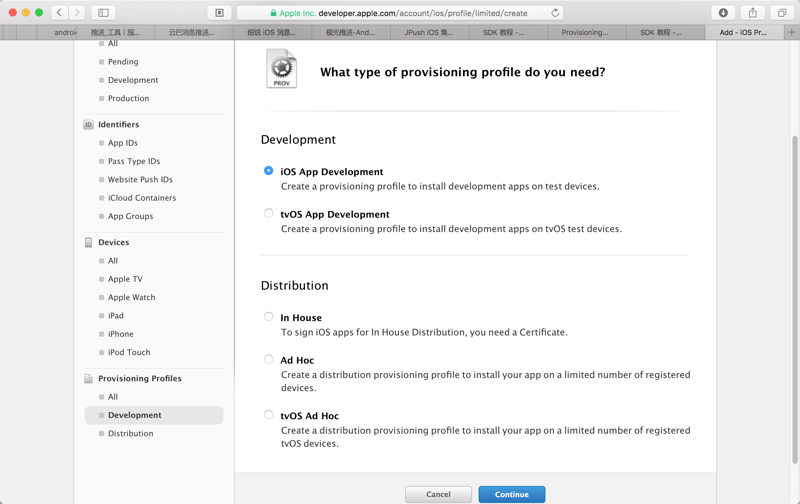Screen dimensions: 800x504
Task: Click the Provisioning Profiles section header
Action: [139, 379]
